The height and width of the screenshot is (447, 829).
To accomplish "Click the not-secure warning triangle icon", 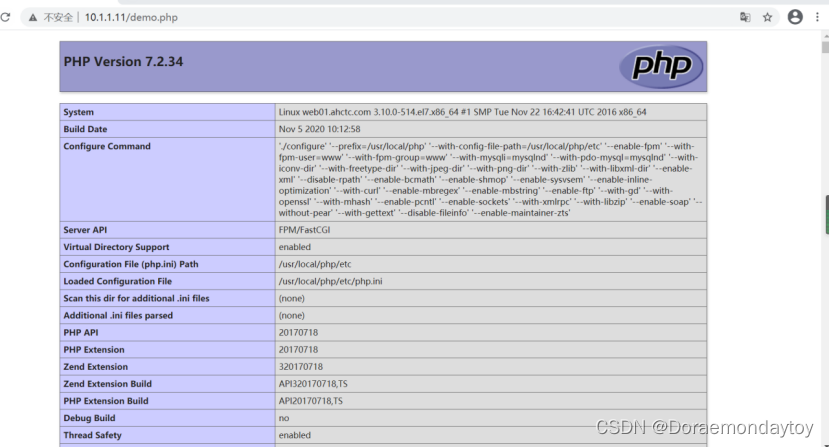I will click(33, 17).
